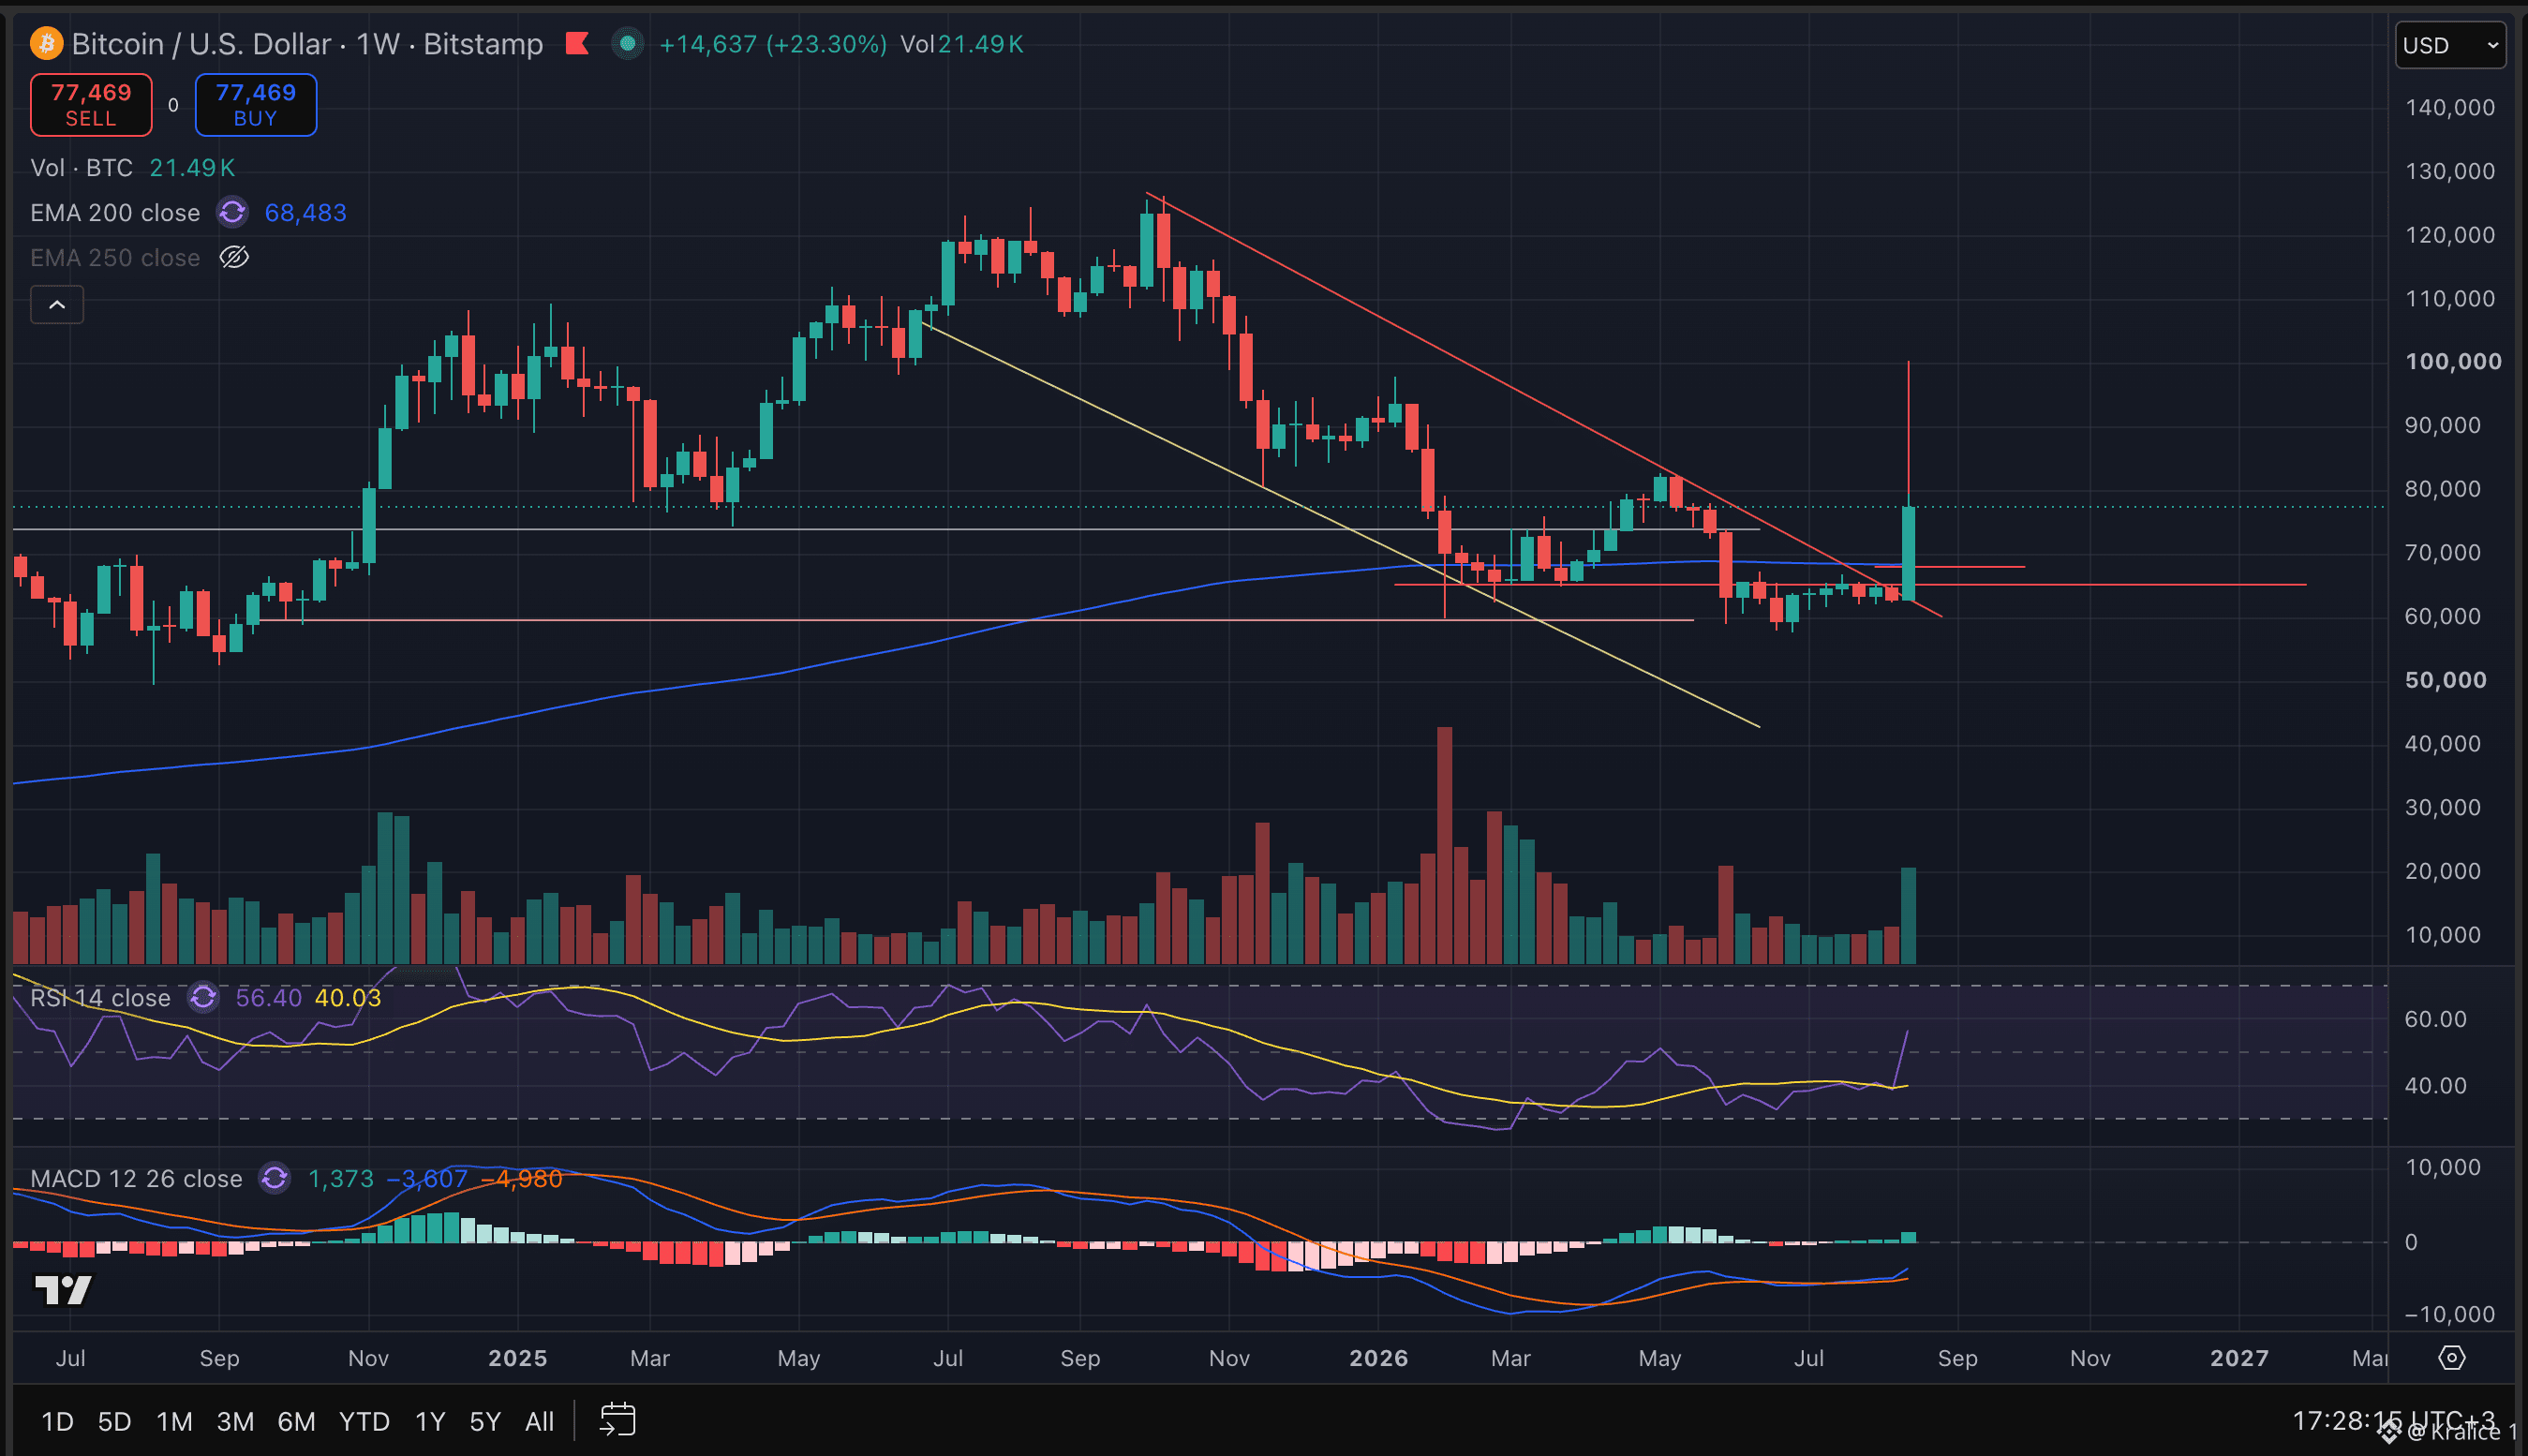Click the Vol · BTC legend label

tap(82, 167)
